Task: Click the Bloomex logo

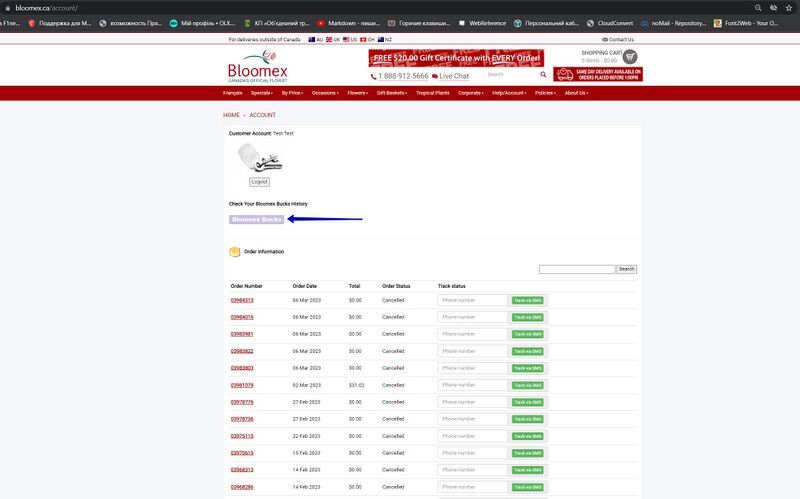Action: pyautogui.click(x=258, y=66)
